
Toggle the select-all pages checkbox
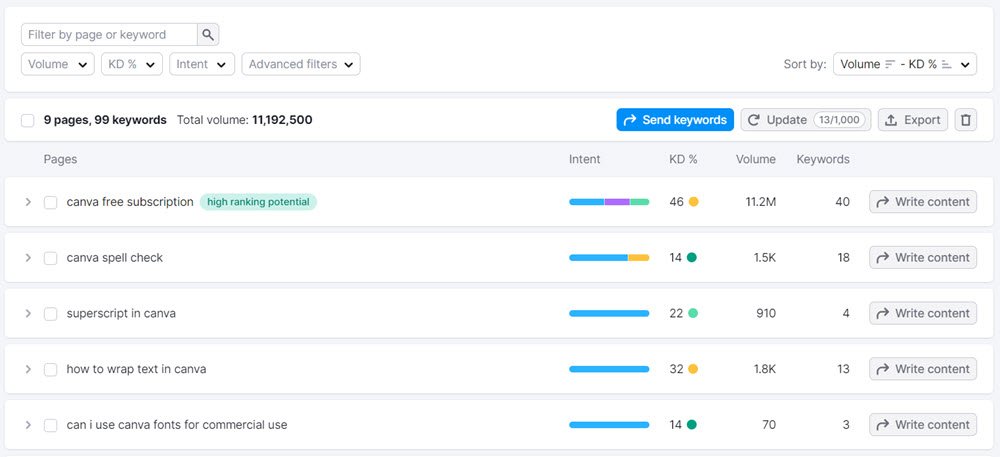point(28,120)
